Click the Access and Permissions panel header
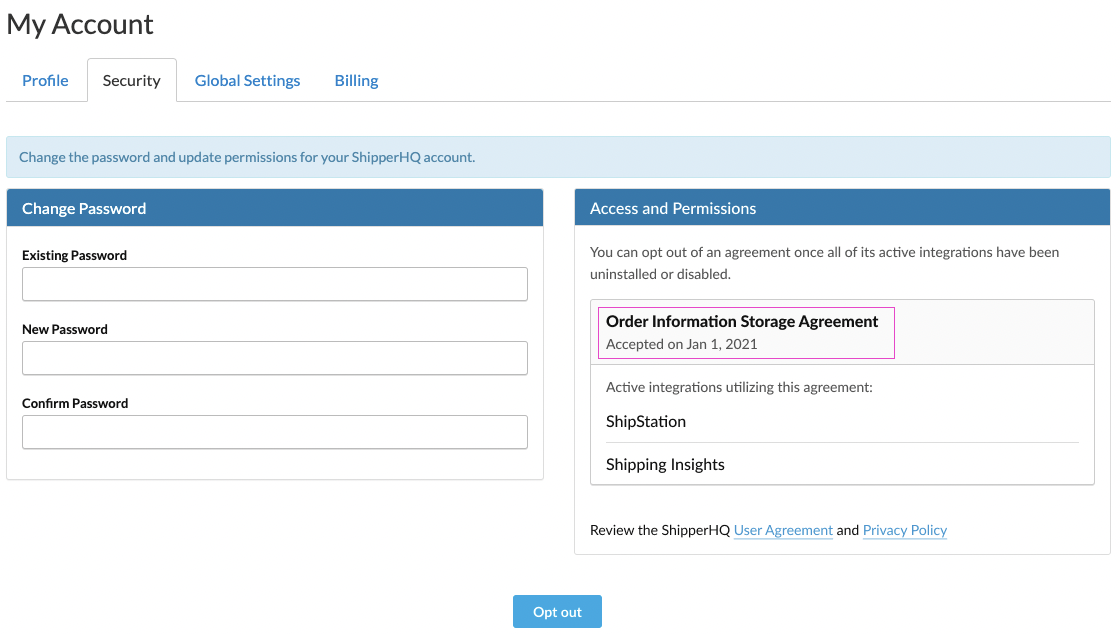 click(x=842, y=208)
